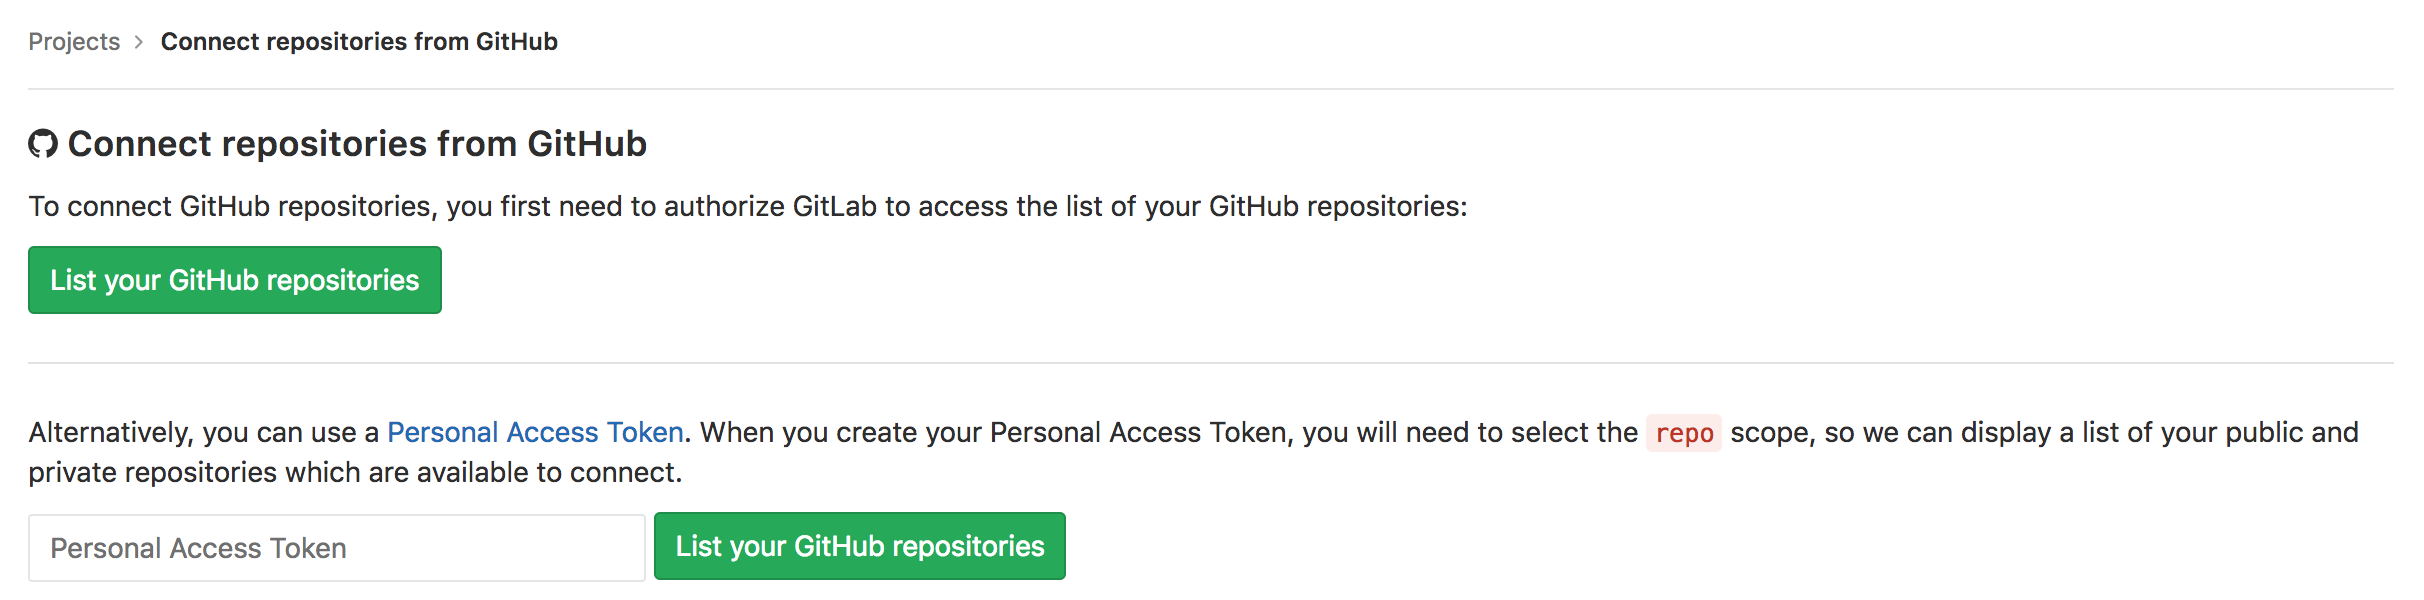Image resolution: width=2424 pixels, height=600 pixels.
Task: Click the word 'GitLab' in the authorize sentence
Action: (834, 206)
